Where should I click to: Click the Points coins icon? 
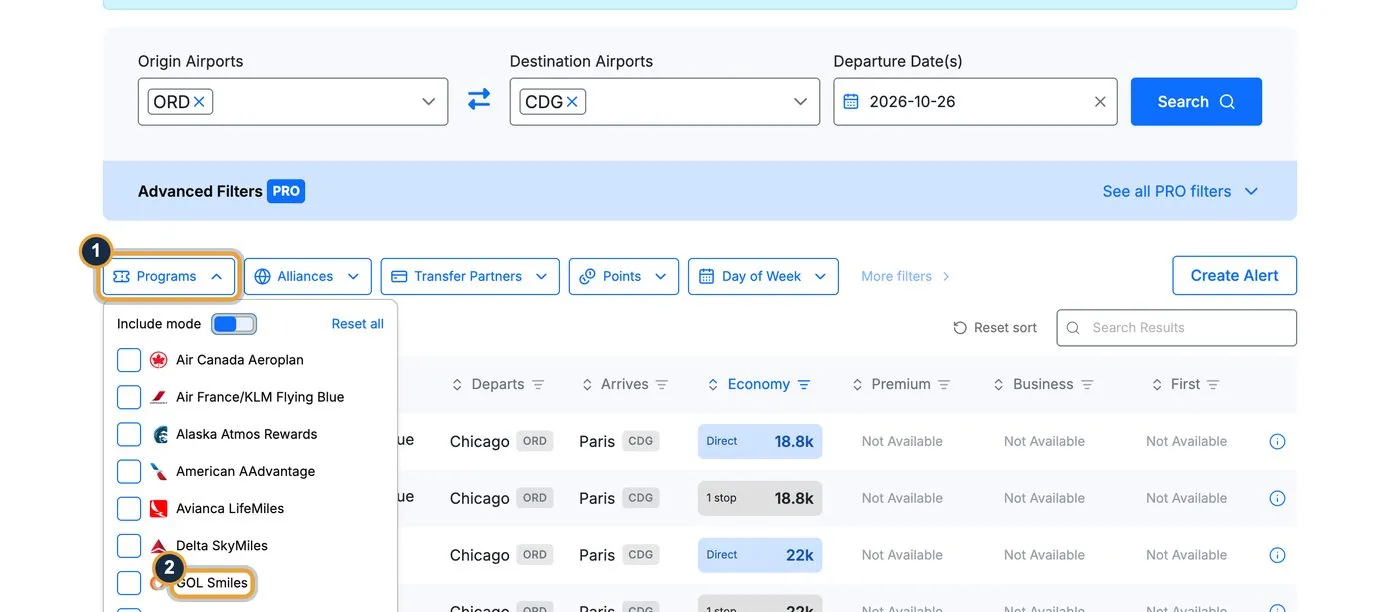(x=587, y=277)
